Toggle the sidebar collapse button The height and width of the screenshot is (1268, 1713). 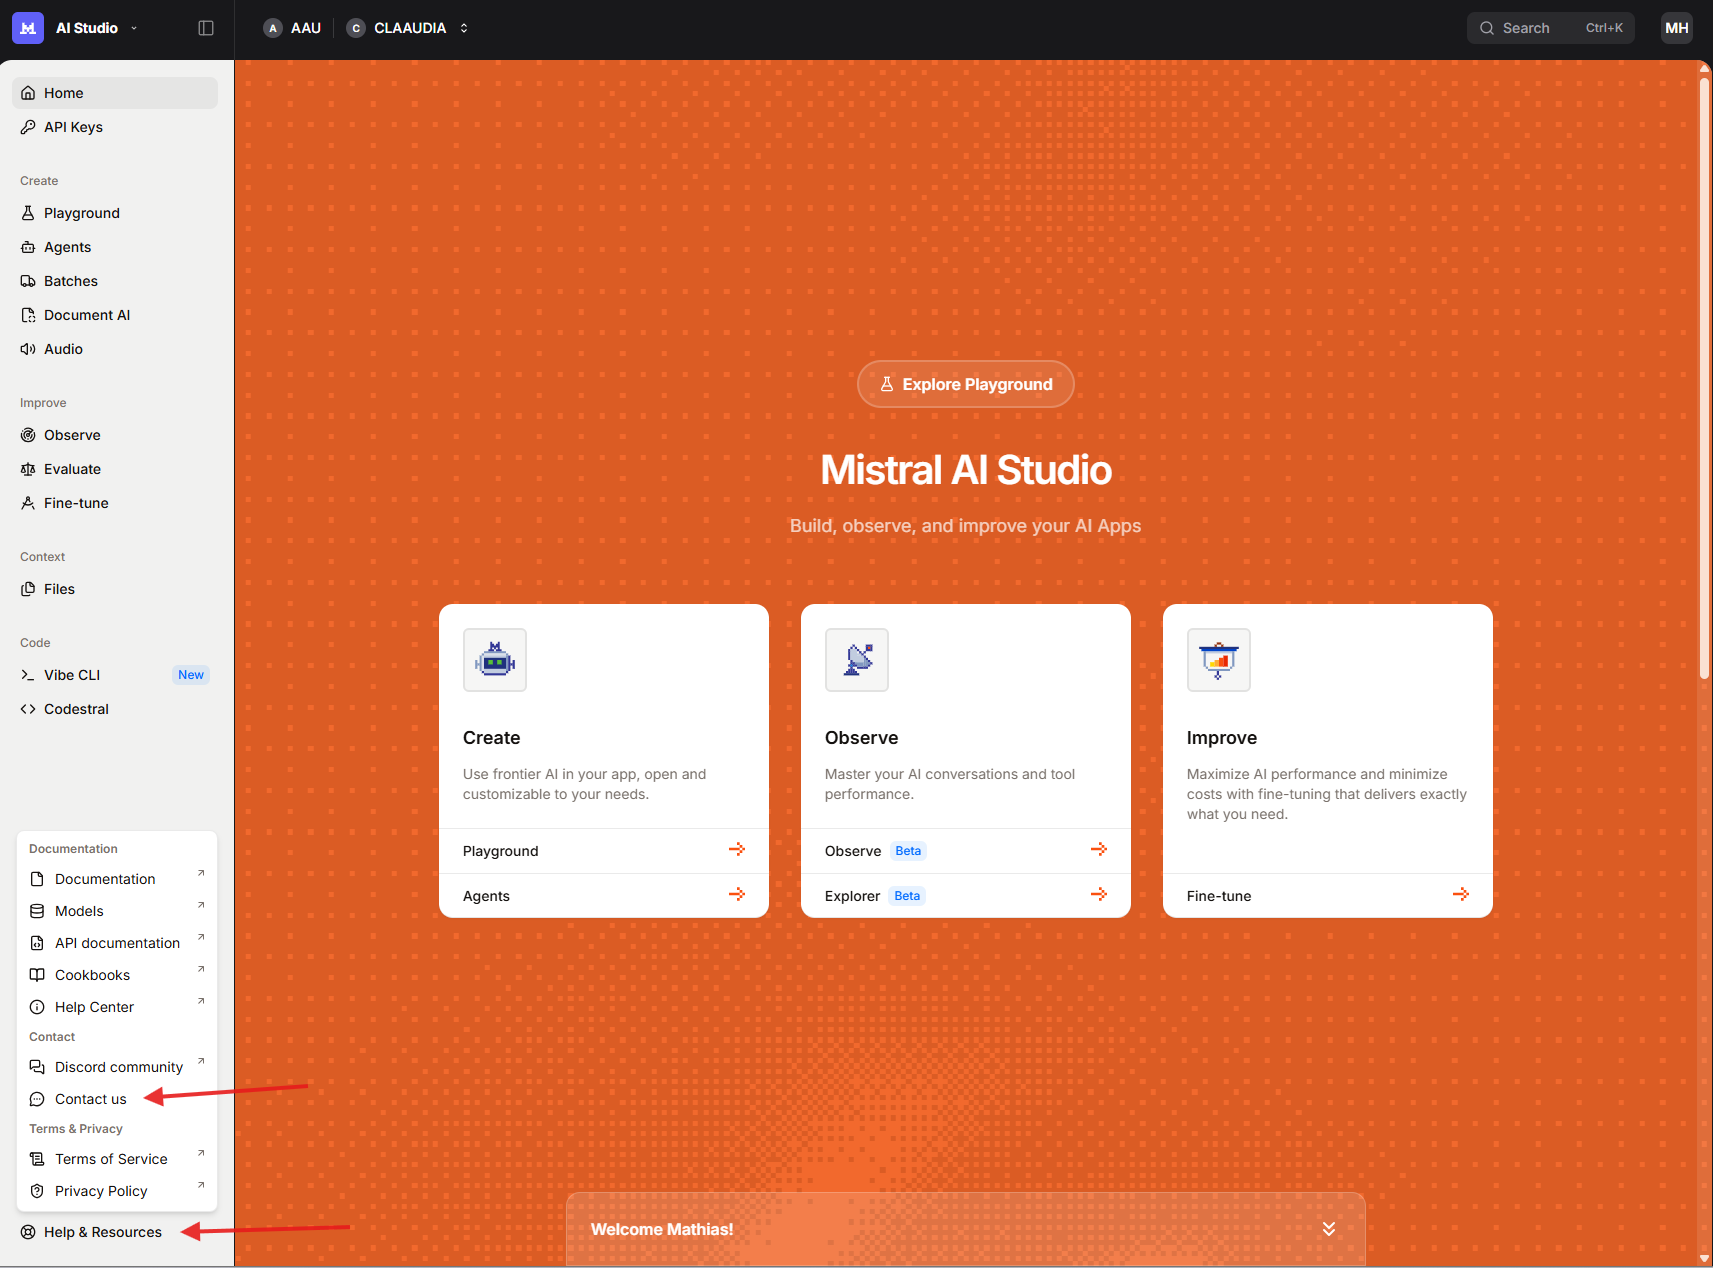click(x=206, y=27)
